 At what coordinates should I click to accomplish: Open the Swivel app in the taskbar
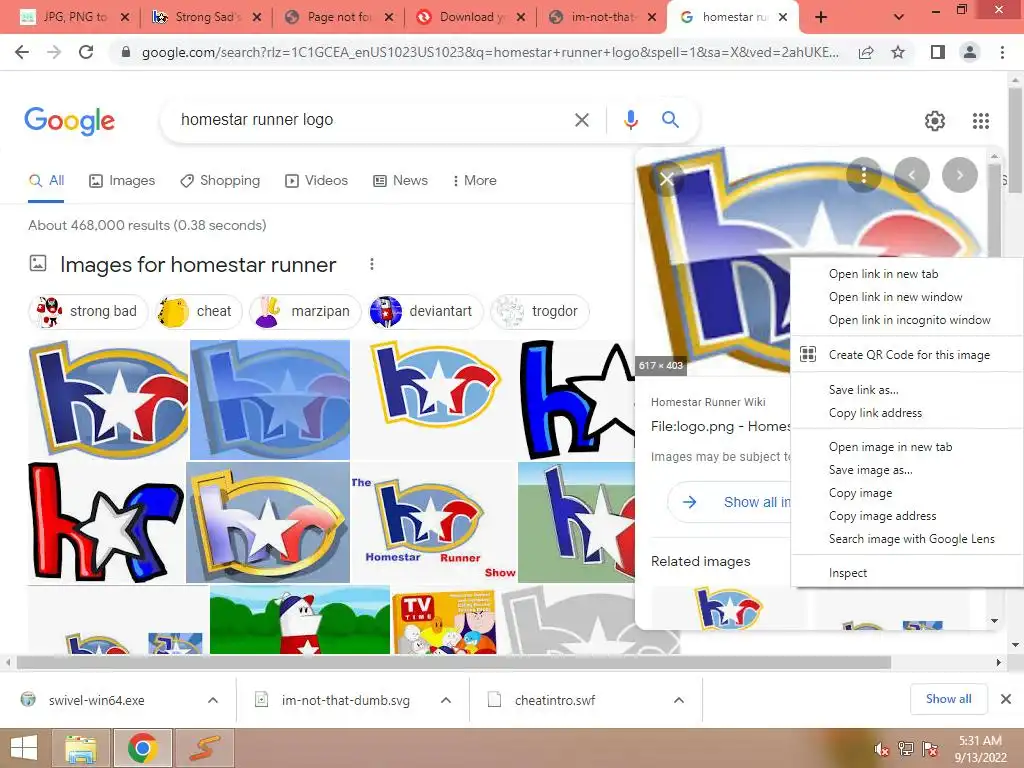point(204,748)
